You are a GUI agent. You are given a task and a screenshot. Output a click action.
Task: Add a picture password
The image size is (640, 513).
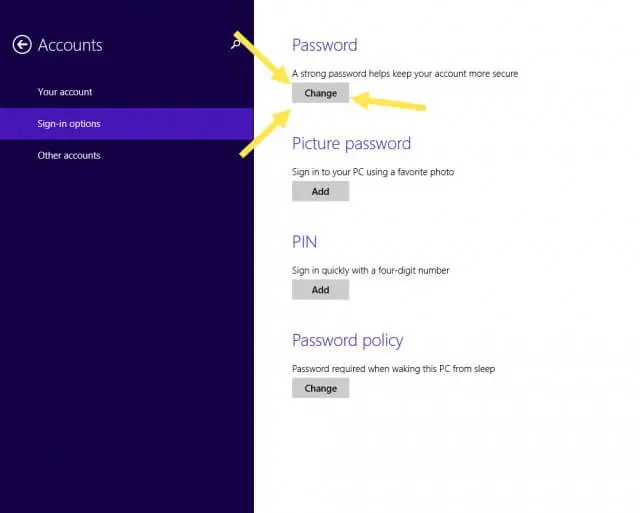pyautogui.click(x=320, y=191)
